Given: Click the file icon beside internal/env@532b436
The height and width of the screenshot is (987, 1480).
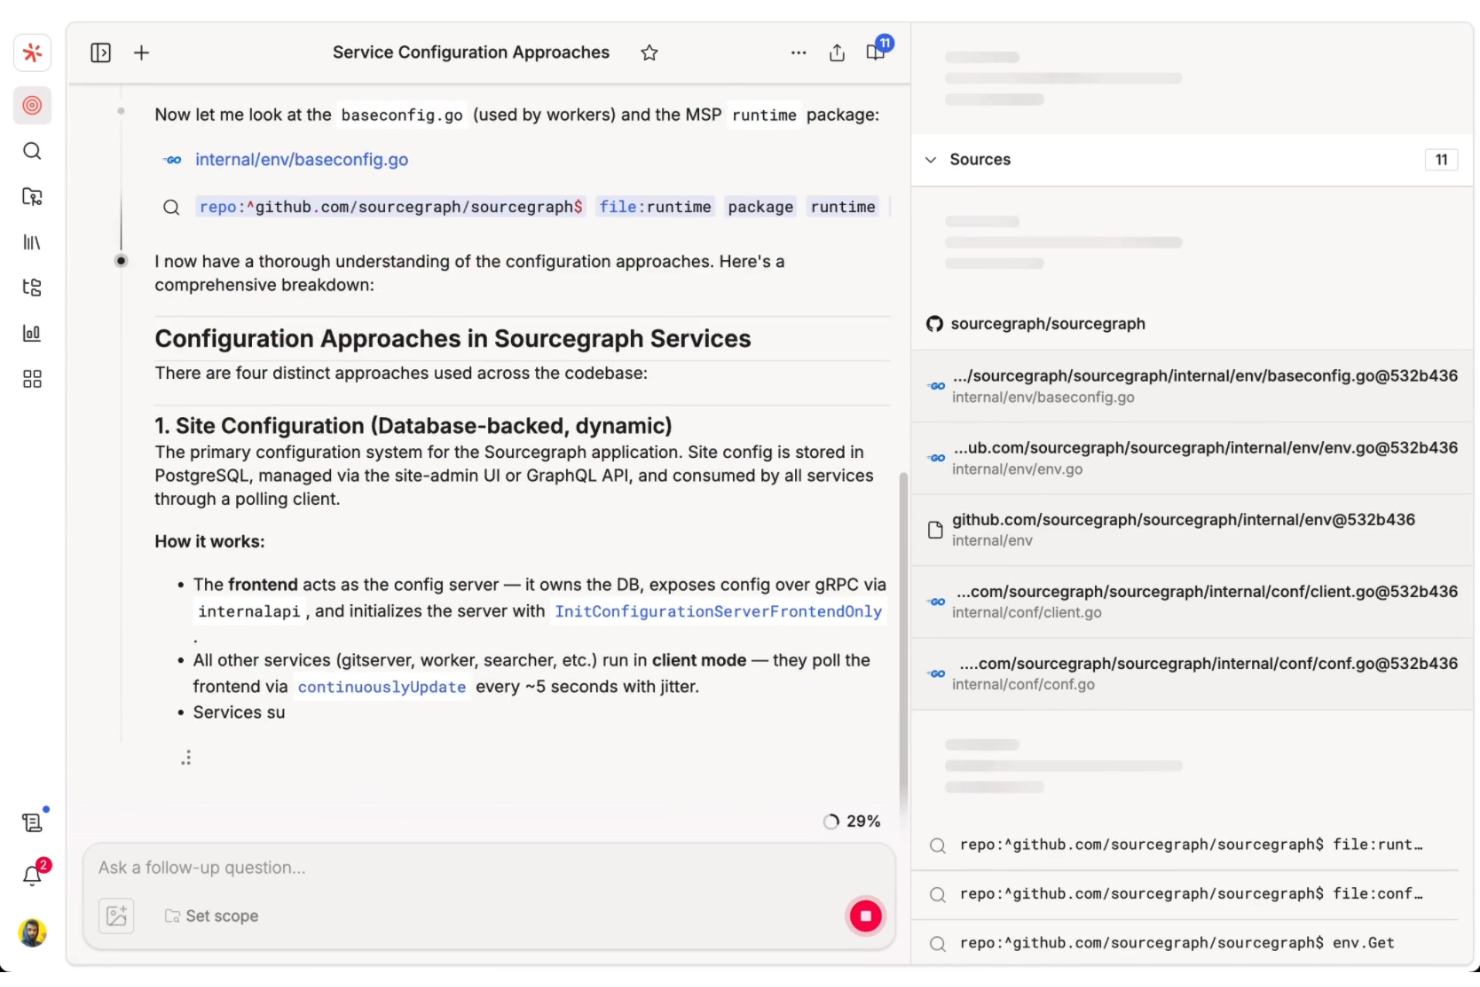Looking at the screenshot, I should [935, 530].
